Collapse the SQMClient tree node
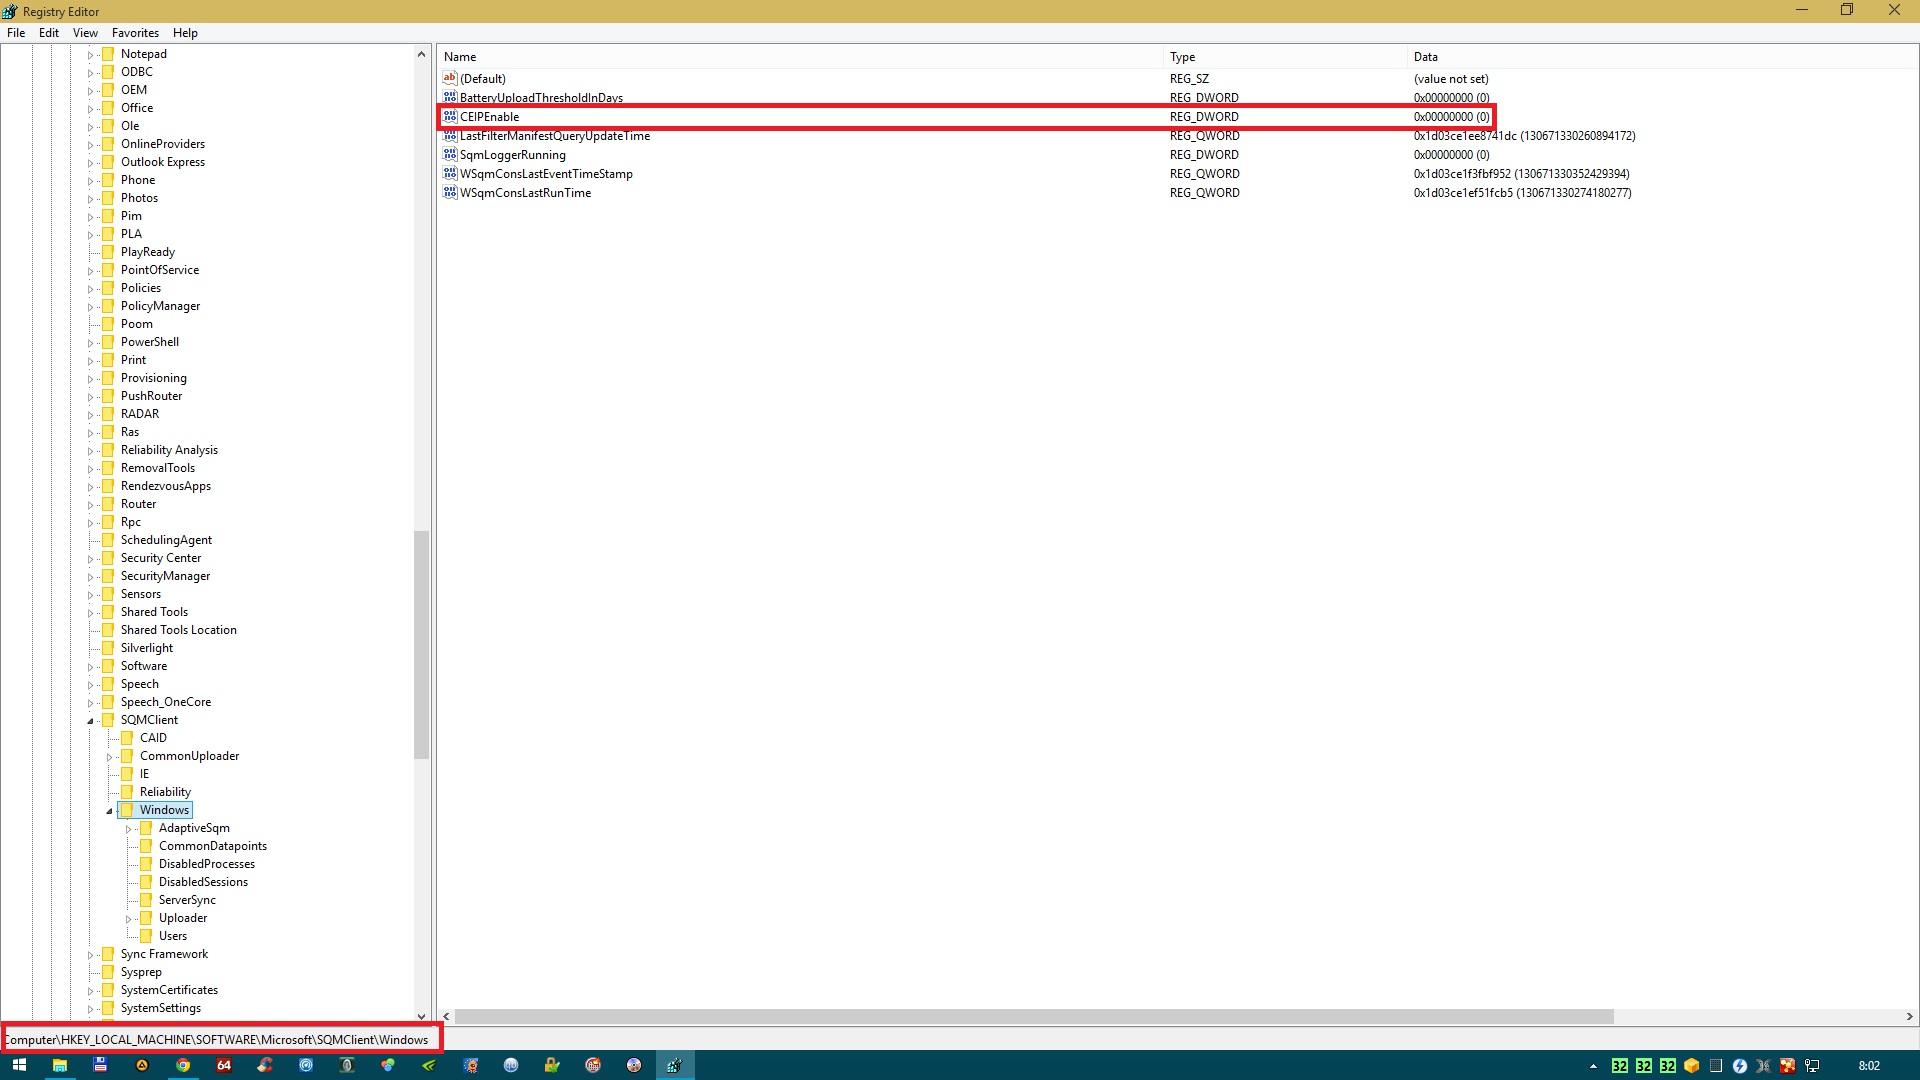The image size is (1920, 1080). [90, 721]
